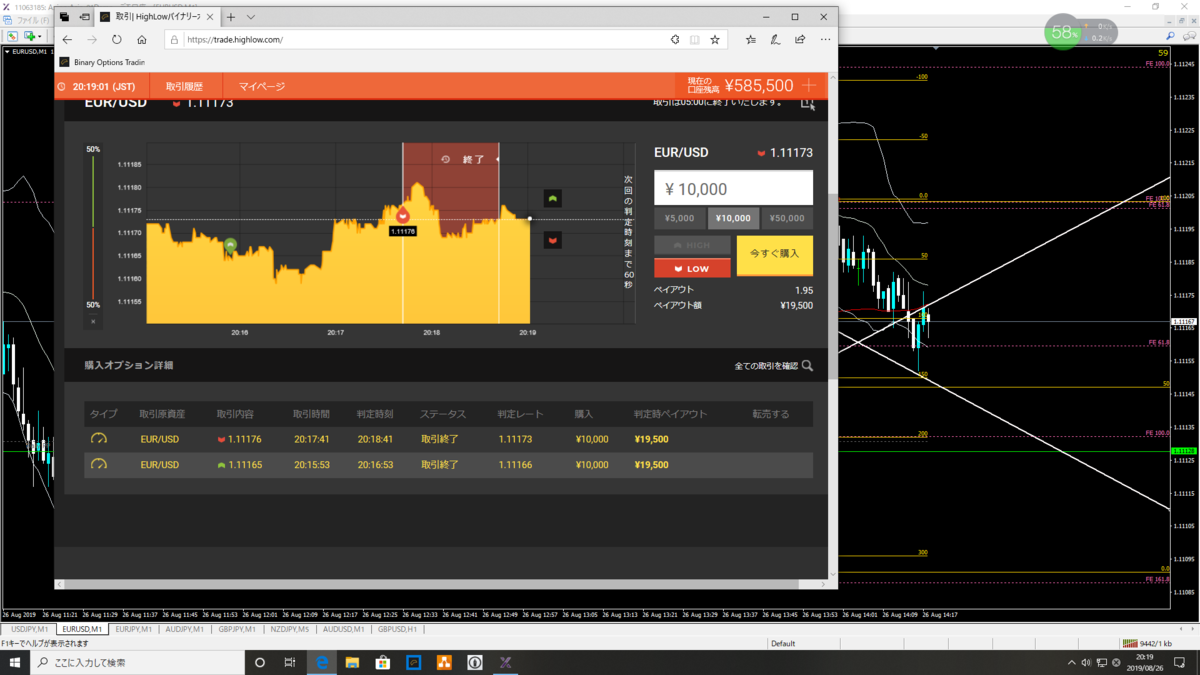Image resolution: width=1200 pixels, height=675 pixels.
Task: Switch to the USDJPY,M1 chart tab
Action: (29, 629)
